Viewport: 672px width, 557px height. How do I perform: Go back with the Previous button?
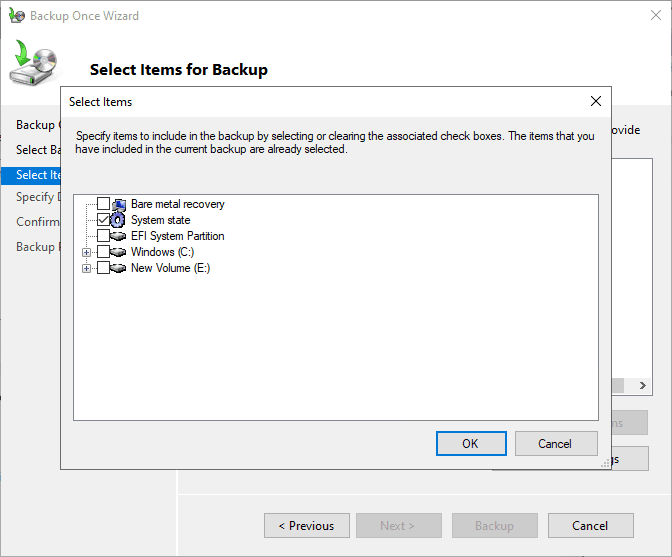coord(306,526)
